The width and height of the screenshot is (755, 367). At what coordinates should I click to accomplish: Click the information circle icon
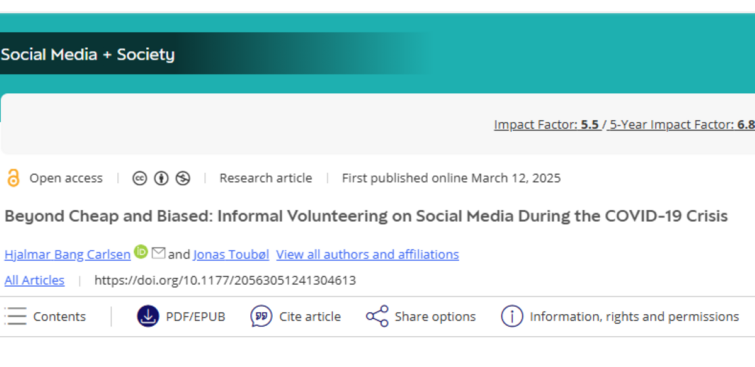pyautogui.click(x=512, y=316)
